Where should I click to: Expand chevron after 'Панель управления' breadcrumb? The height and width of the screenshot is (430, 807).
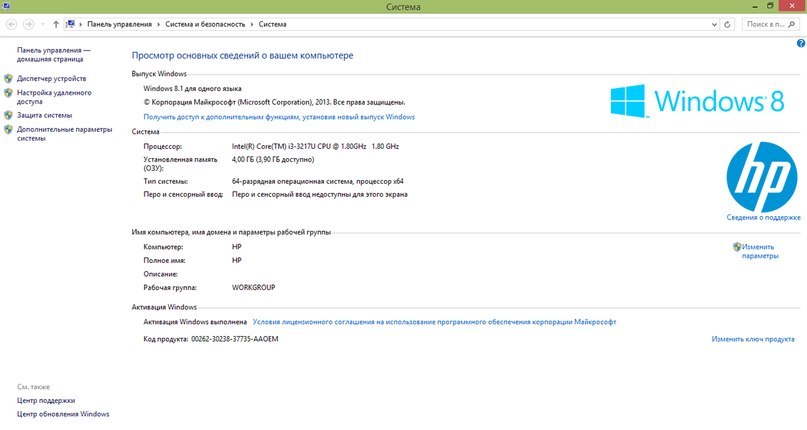coord(159,24)
